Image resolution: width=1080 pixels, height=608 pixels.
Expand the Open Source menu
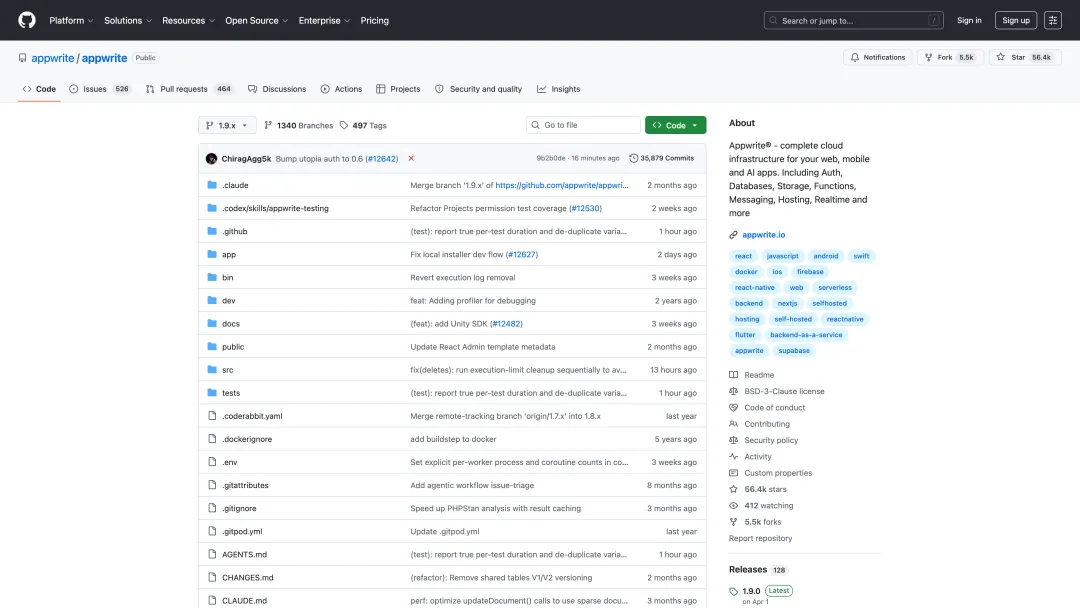point(256,21)
